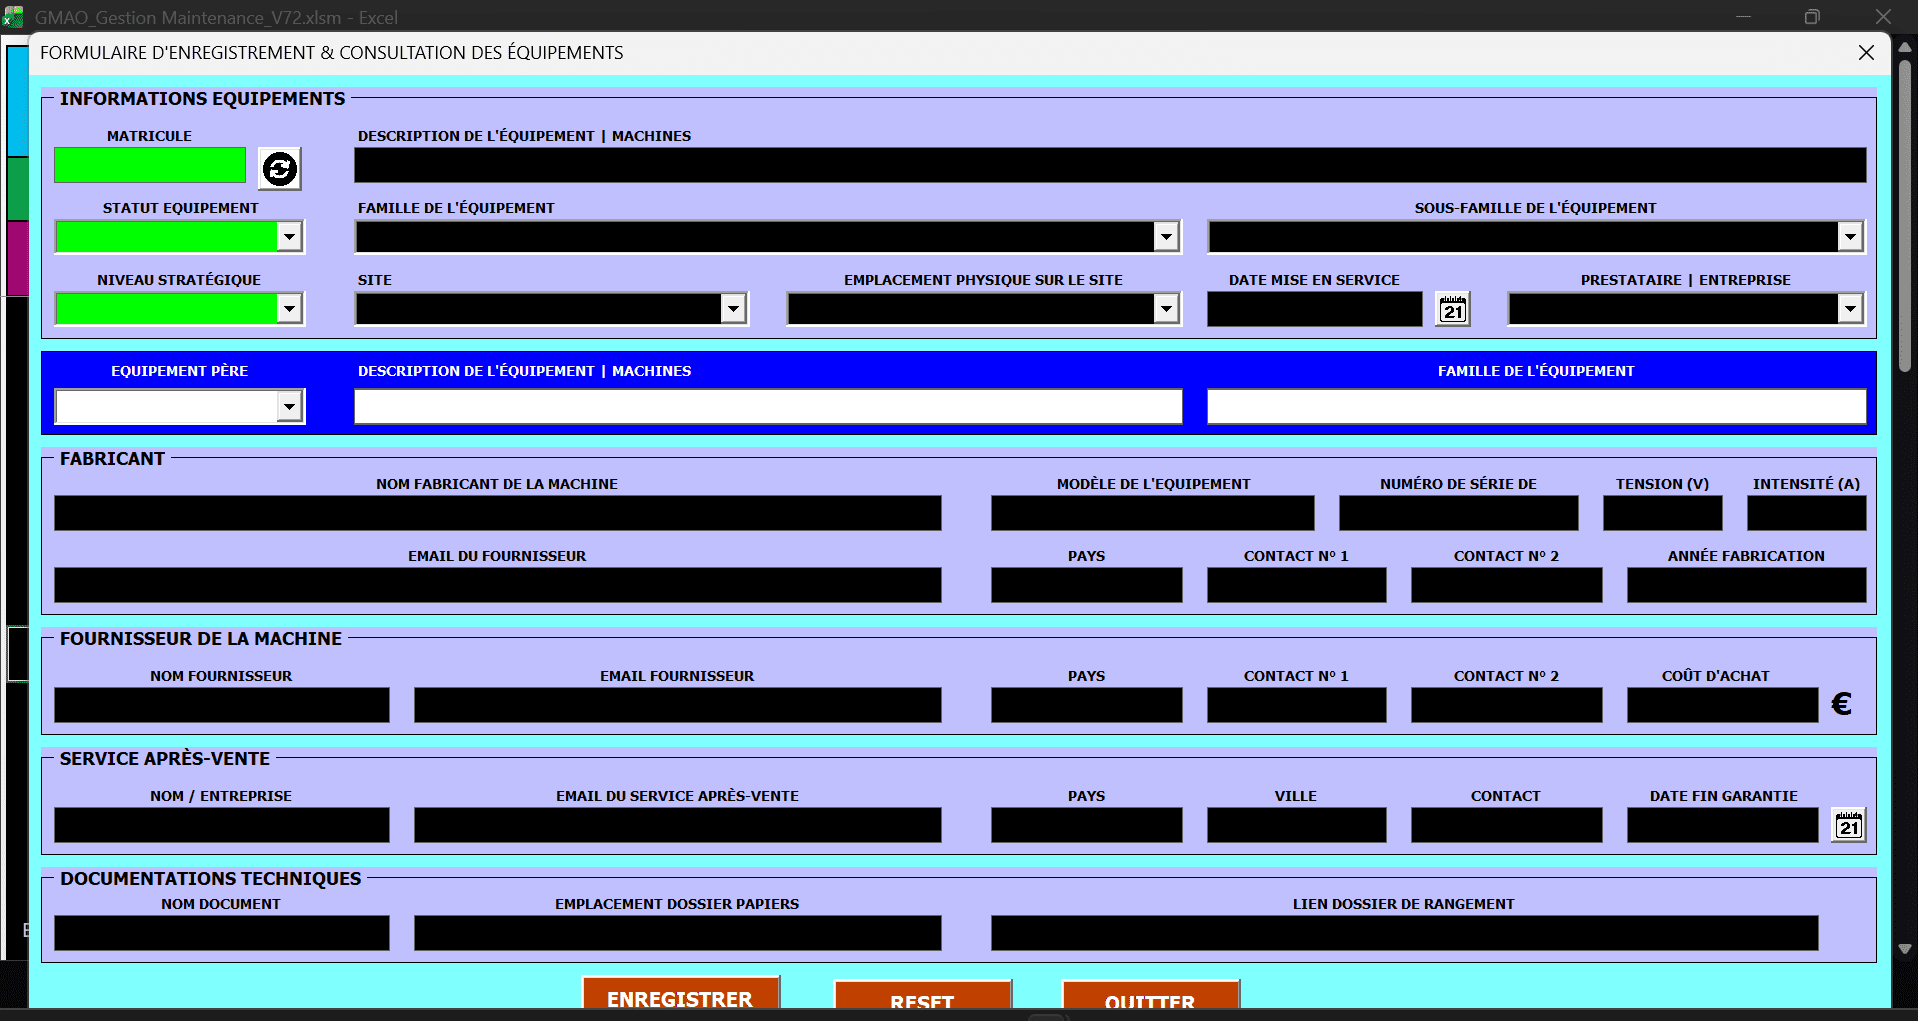This screenshot has height=1021, width=1918.
Task: Click the green Matricule input field
Action: click(150, 165)
